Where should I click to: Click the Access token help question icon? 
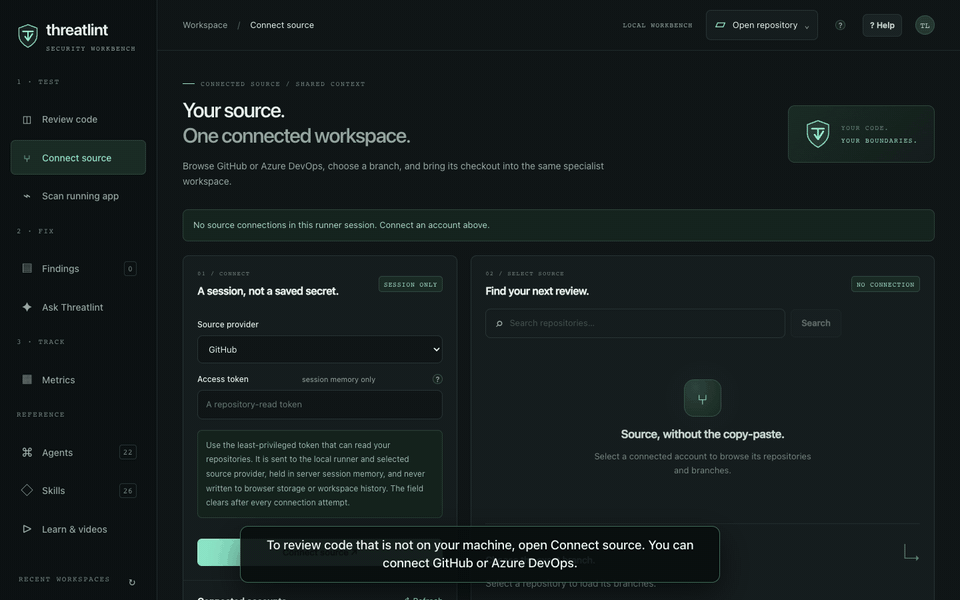click(x=437, y=379)
